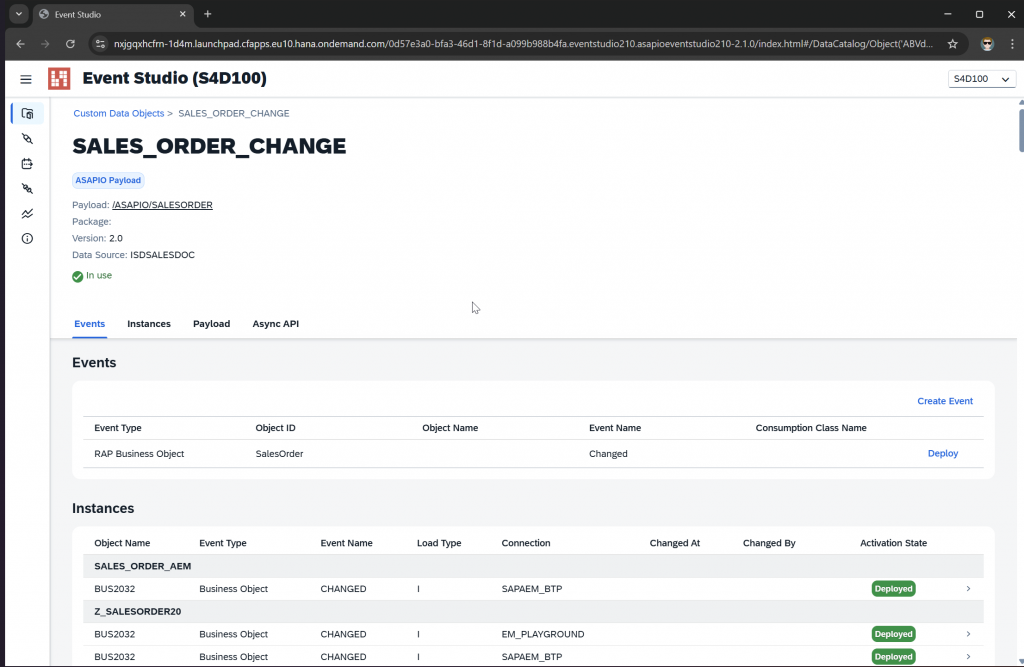Open the browser tab search dropdown

coord(18,14)
